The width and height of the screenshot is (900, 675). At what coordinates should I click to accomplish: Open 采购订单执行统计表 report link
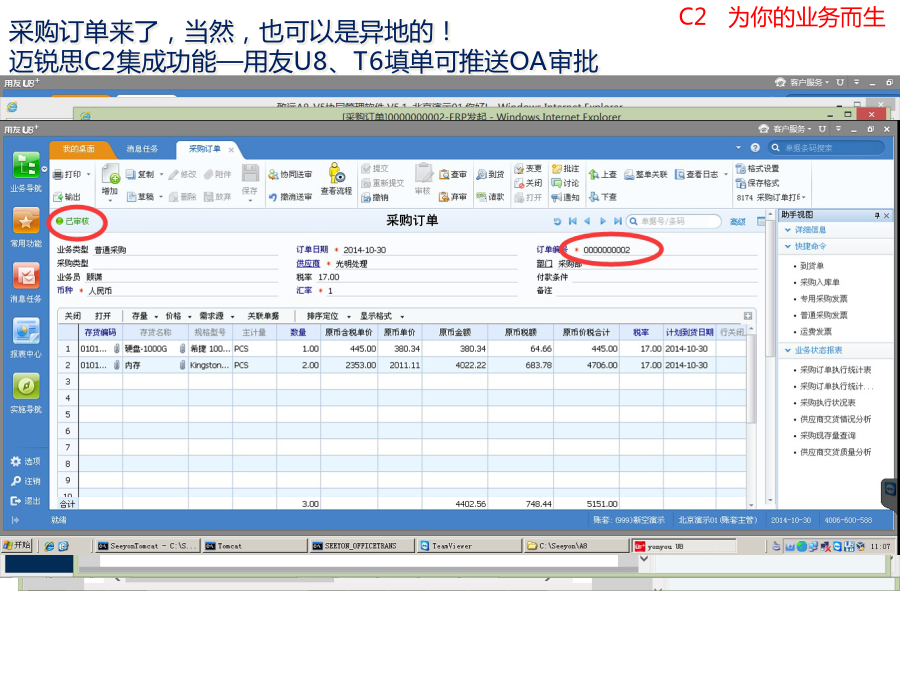click(x=836, y=370)
